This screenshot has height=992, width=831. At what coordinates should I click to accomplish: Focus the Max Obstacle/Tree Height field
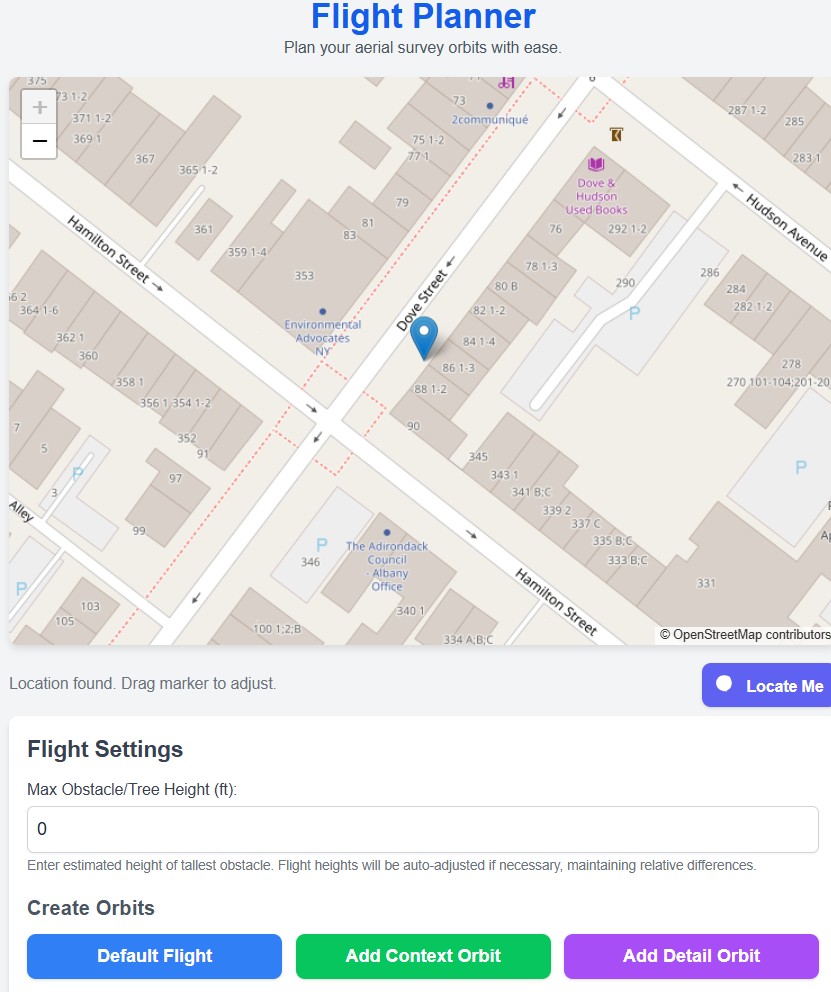click(x=422, y=829)
